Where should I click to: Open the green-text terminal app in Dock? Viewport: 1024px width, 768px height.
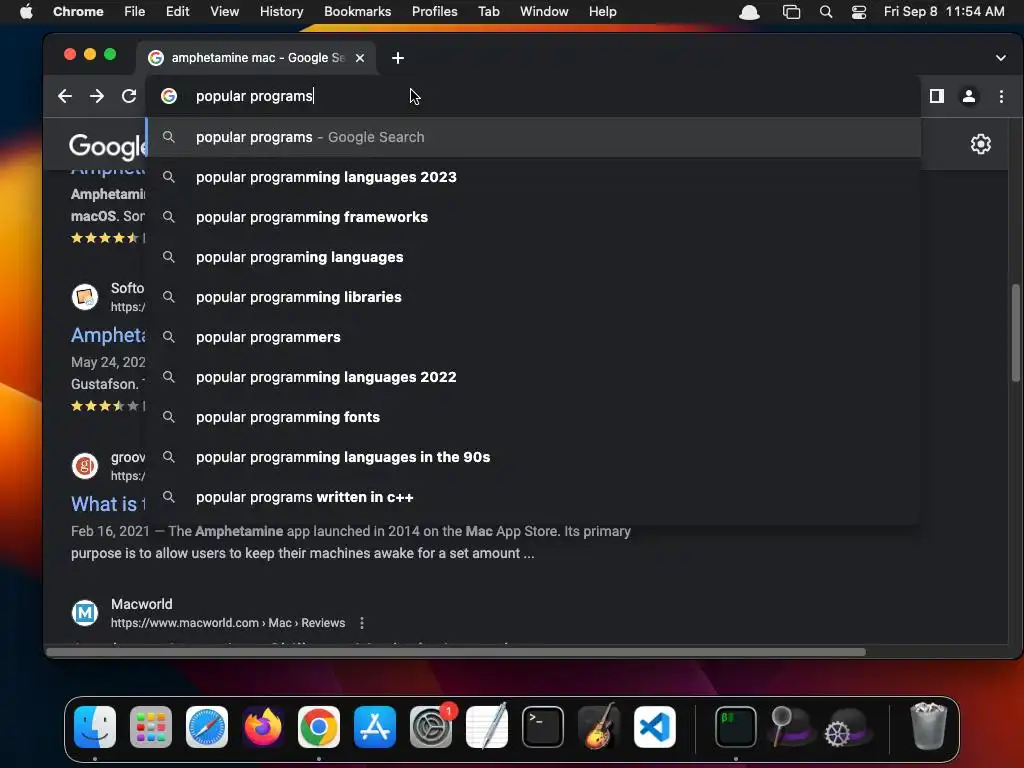tap(736, 727)
